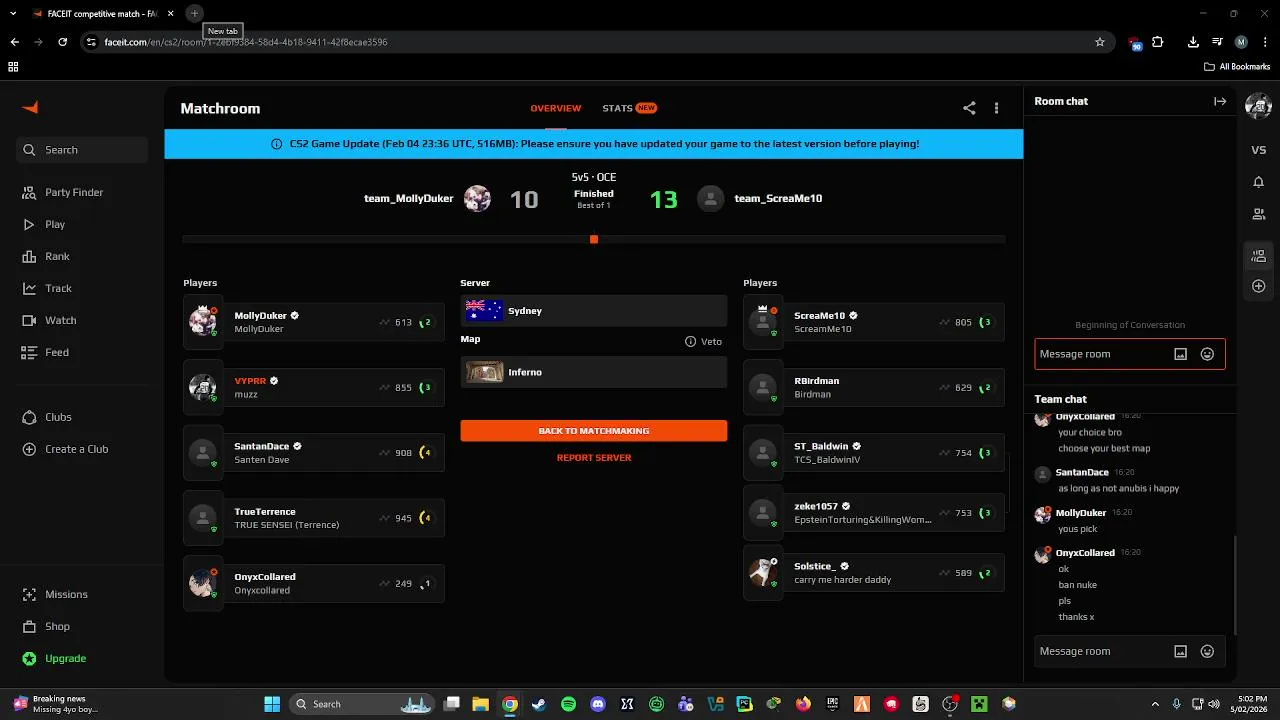Click team_ScreaMe10 team avatar
The image size is (1280, 720).
(x=710, y=199)
